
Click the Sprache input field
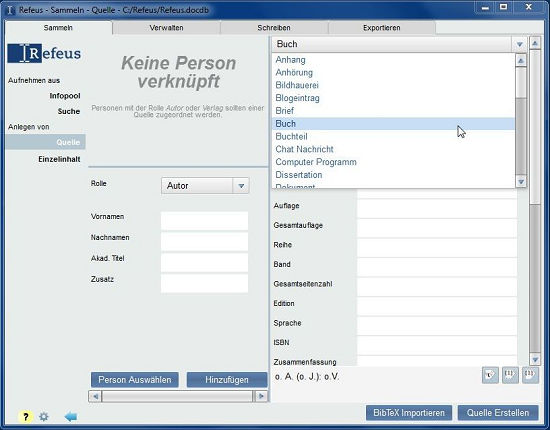pos(437,325)
